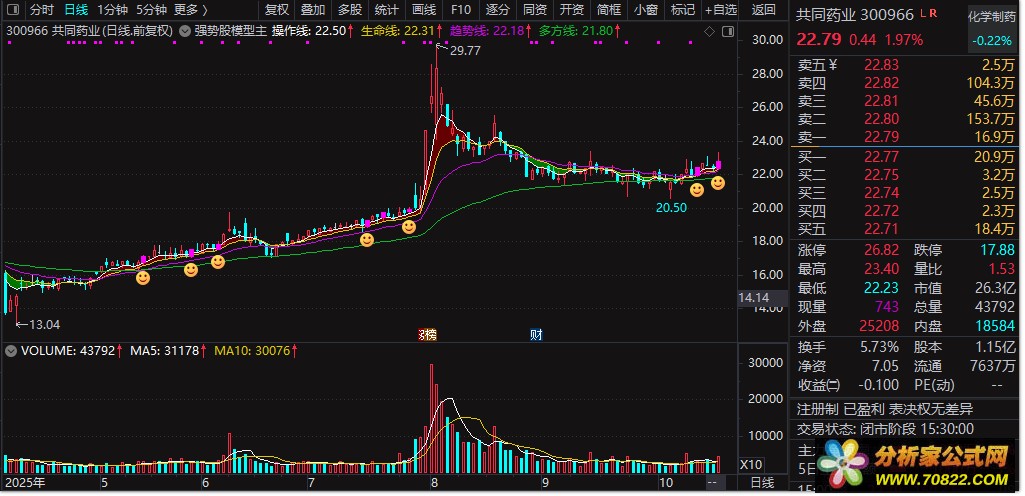Expand indicator menu for 强势股模型主

pyautogui.click(x=185, y=30)
